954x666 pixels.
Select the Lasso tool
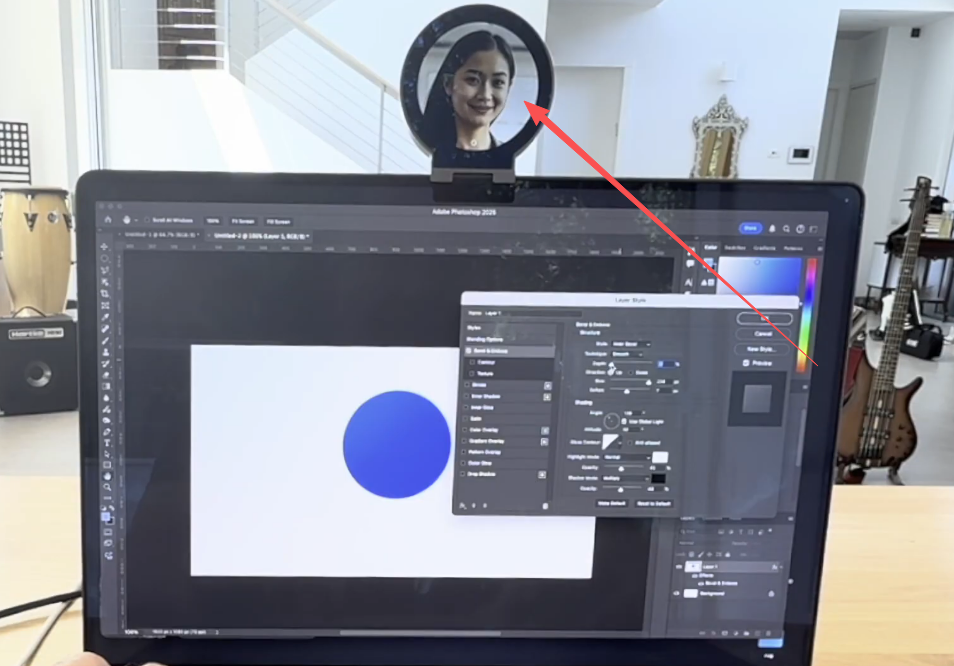click(x=105, y=270)
